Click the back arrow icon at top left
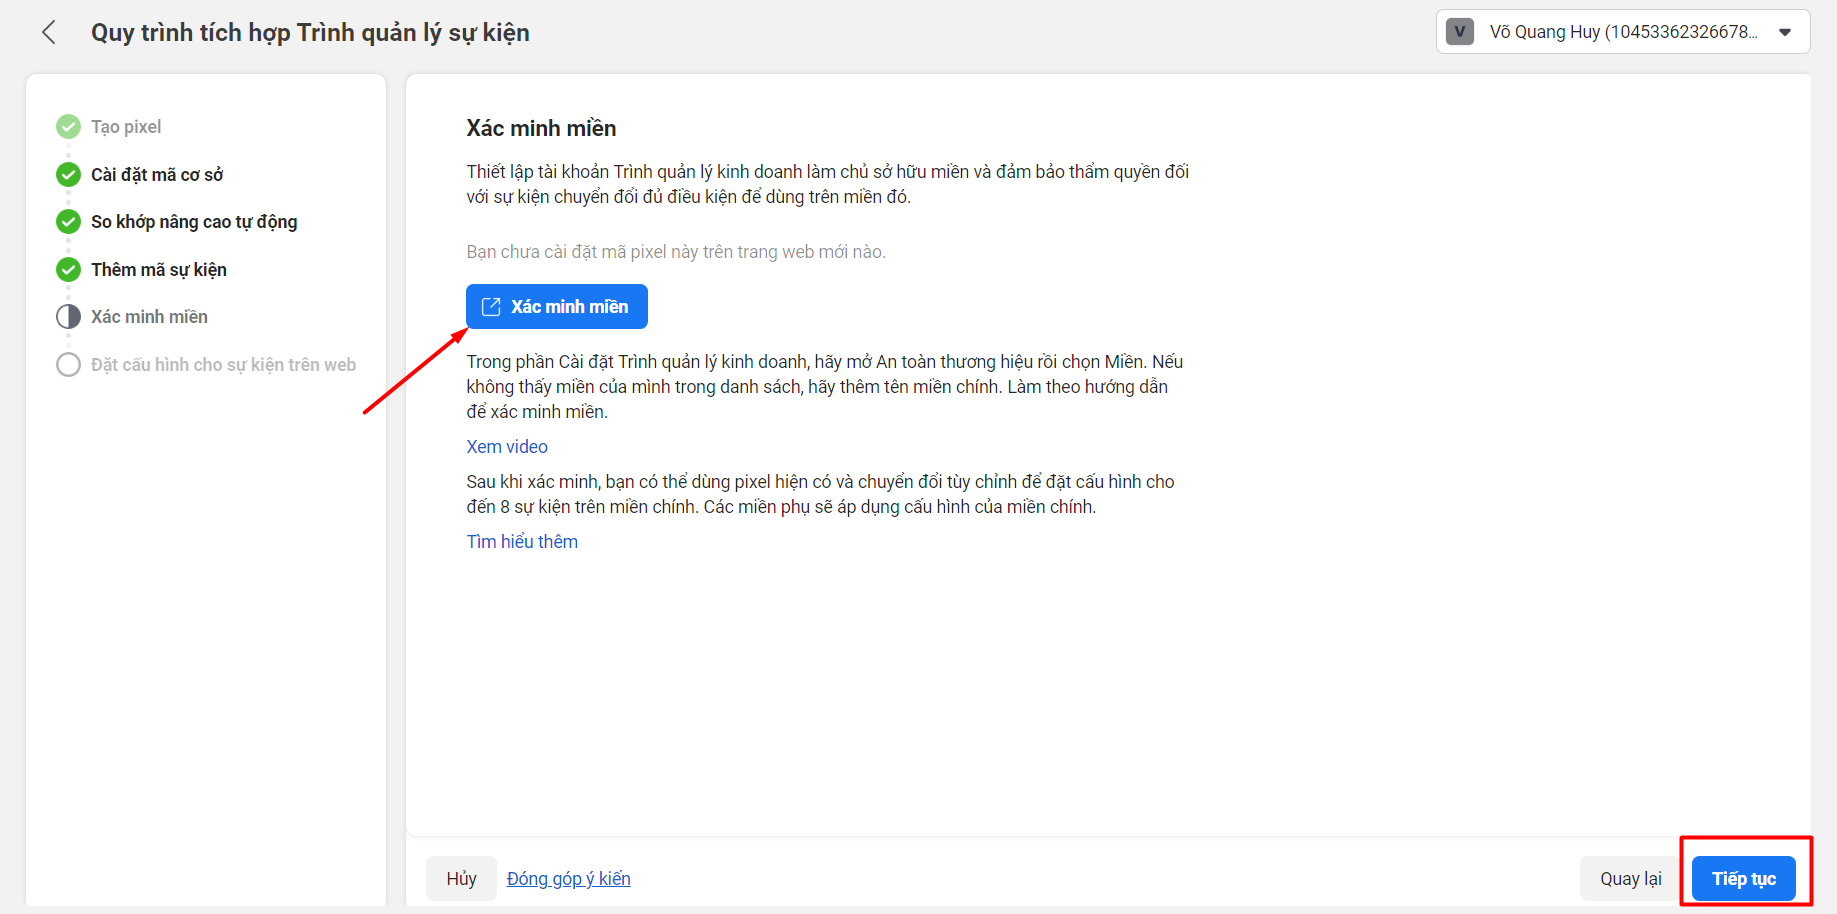Viewport: 1837px width, 914px height. pyautogui.click(x=48, y=32)
